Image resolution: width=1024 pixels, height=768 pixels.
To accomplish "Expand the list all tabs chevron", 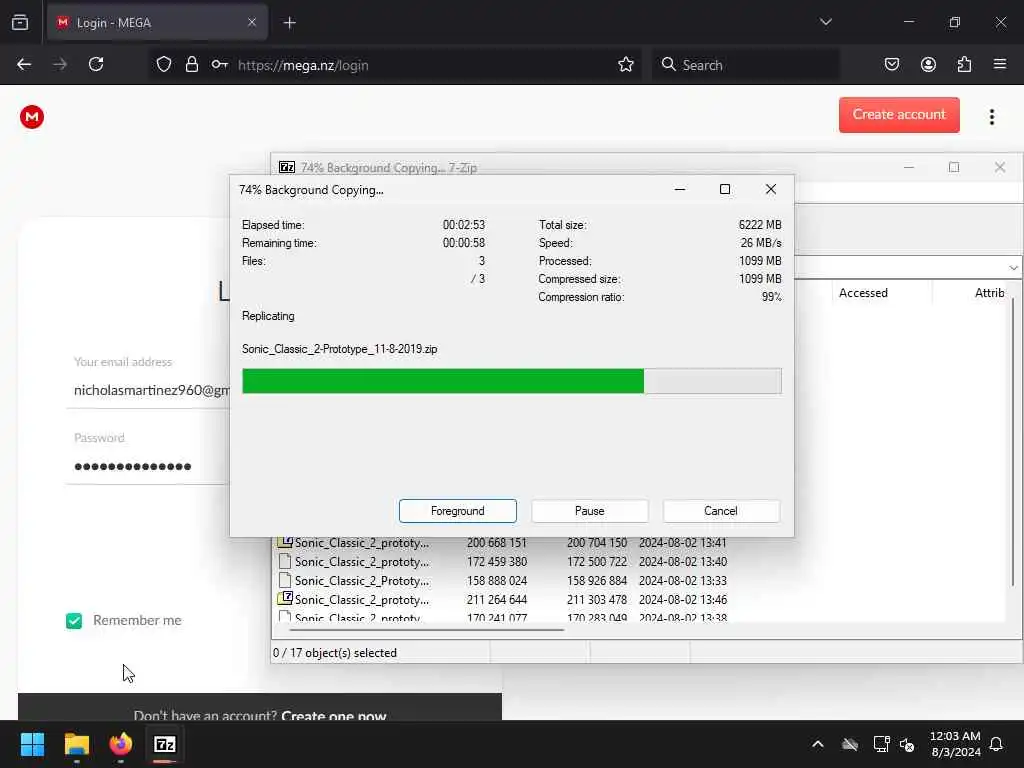I will 825,22.
